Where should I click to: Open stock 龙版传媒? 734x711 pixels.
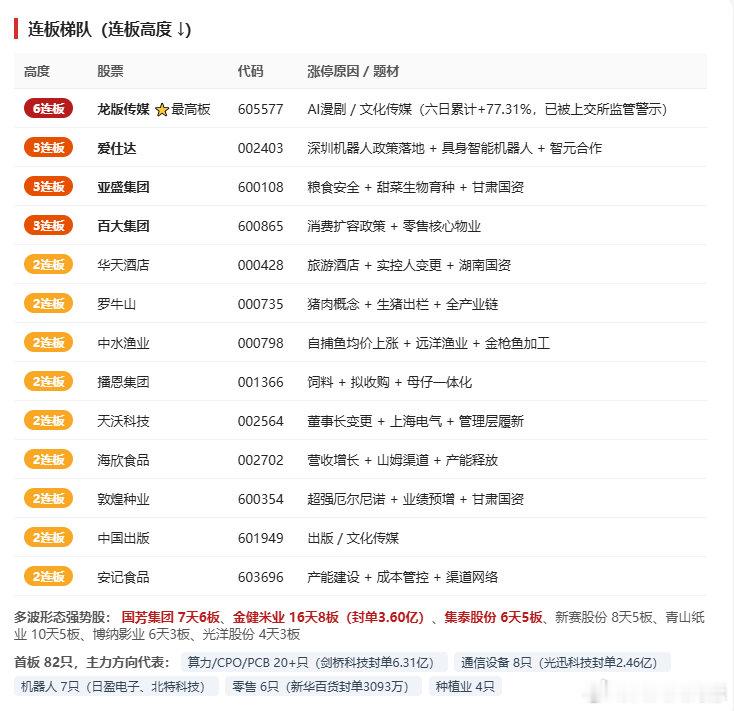click(x=124, y=109)
